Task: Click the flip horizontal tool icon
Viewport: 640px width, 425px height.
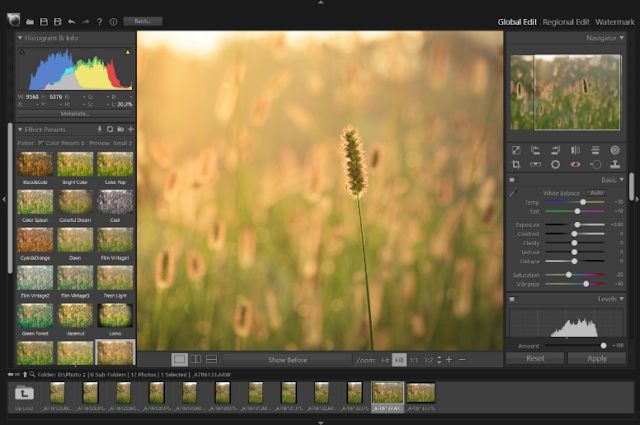Action: click(x=576, y=150)
